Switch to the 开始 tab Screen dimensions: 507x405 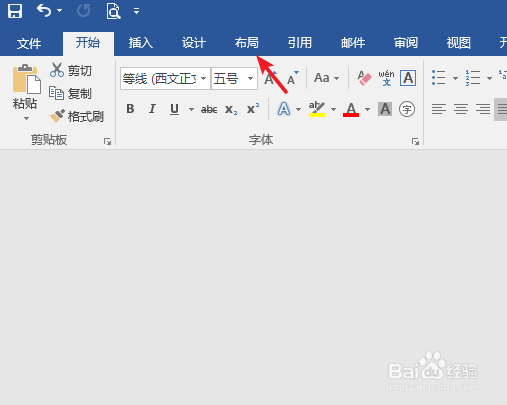(x=88, y=43)
